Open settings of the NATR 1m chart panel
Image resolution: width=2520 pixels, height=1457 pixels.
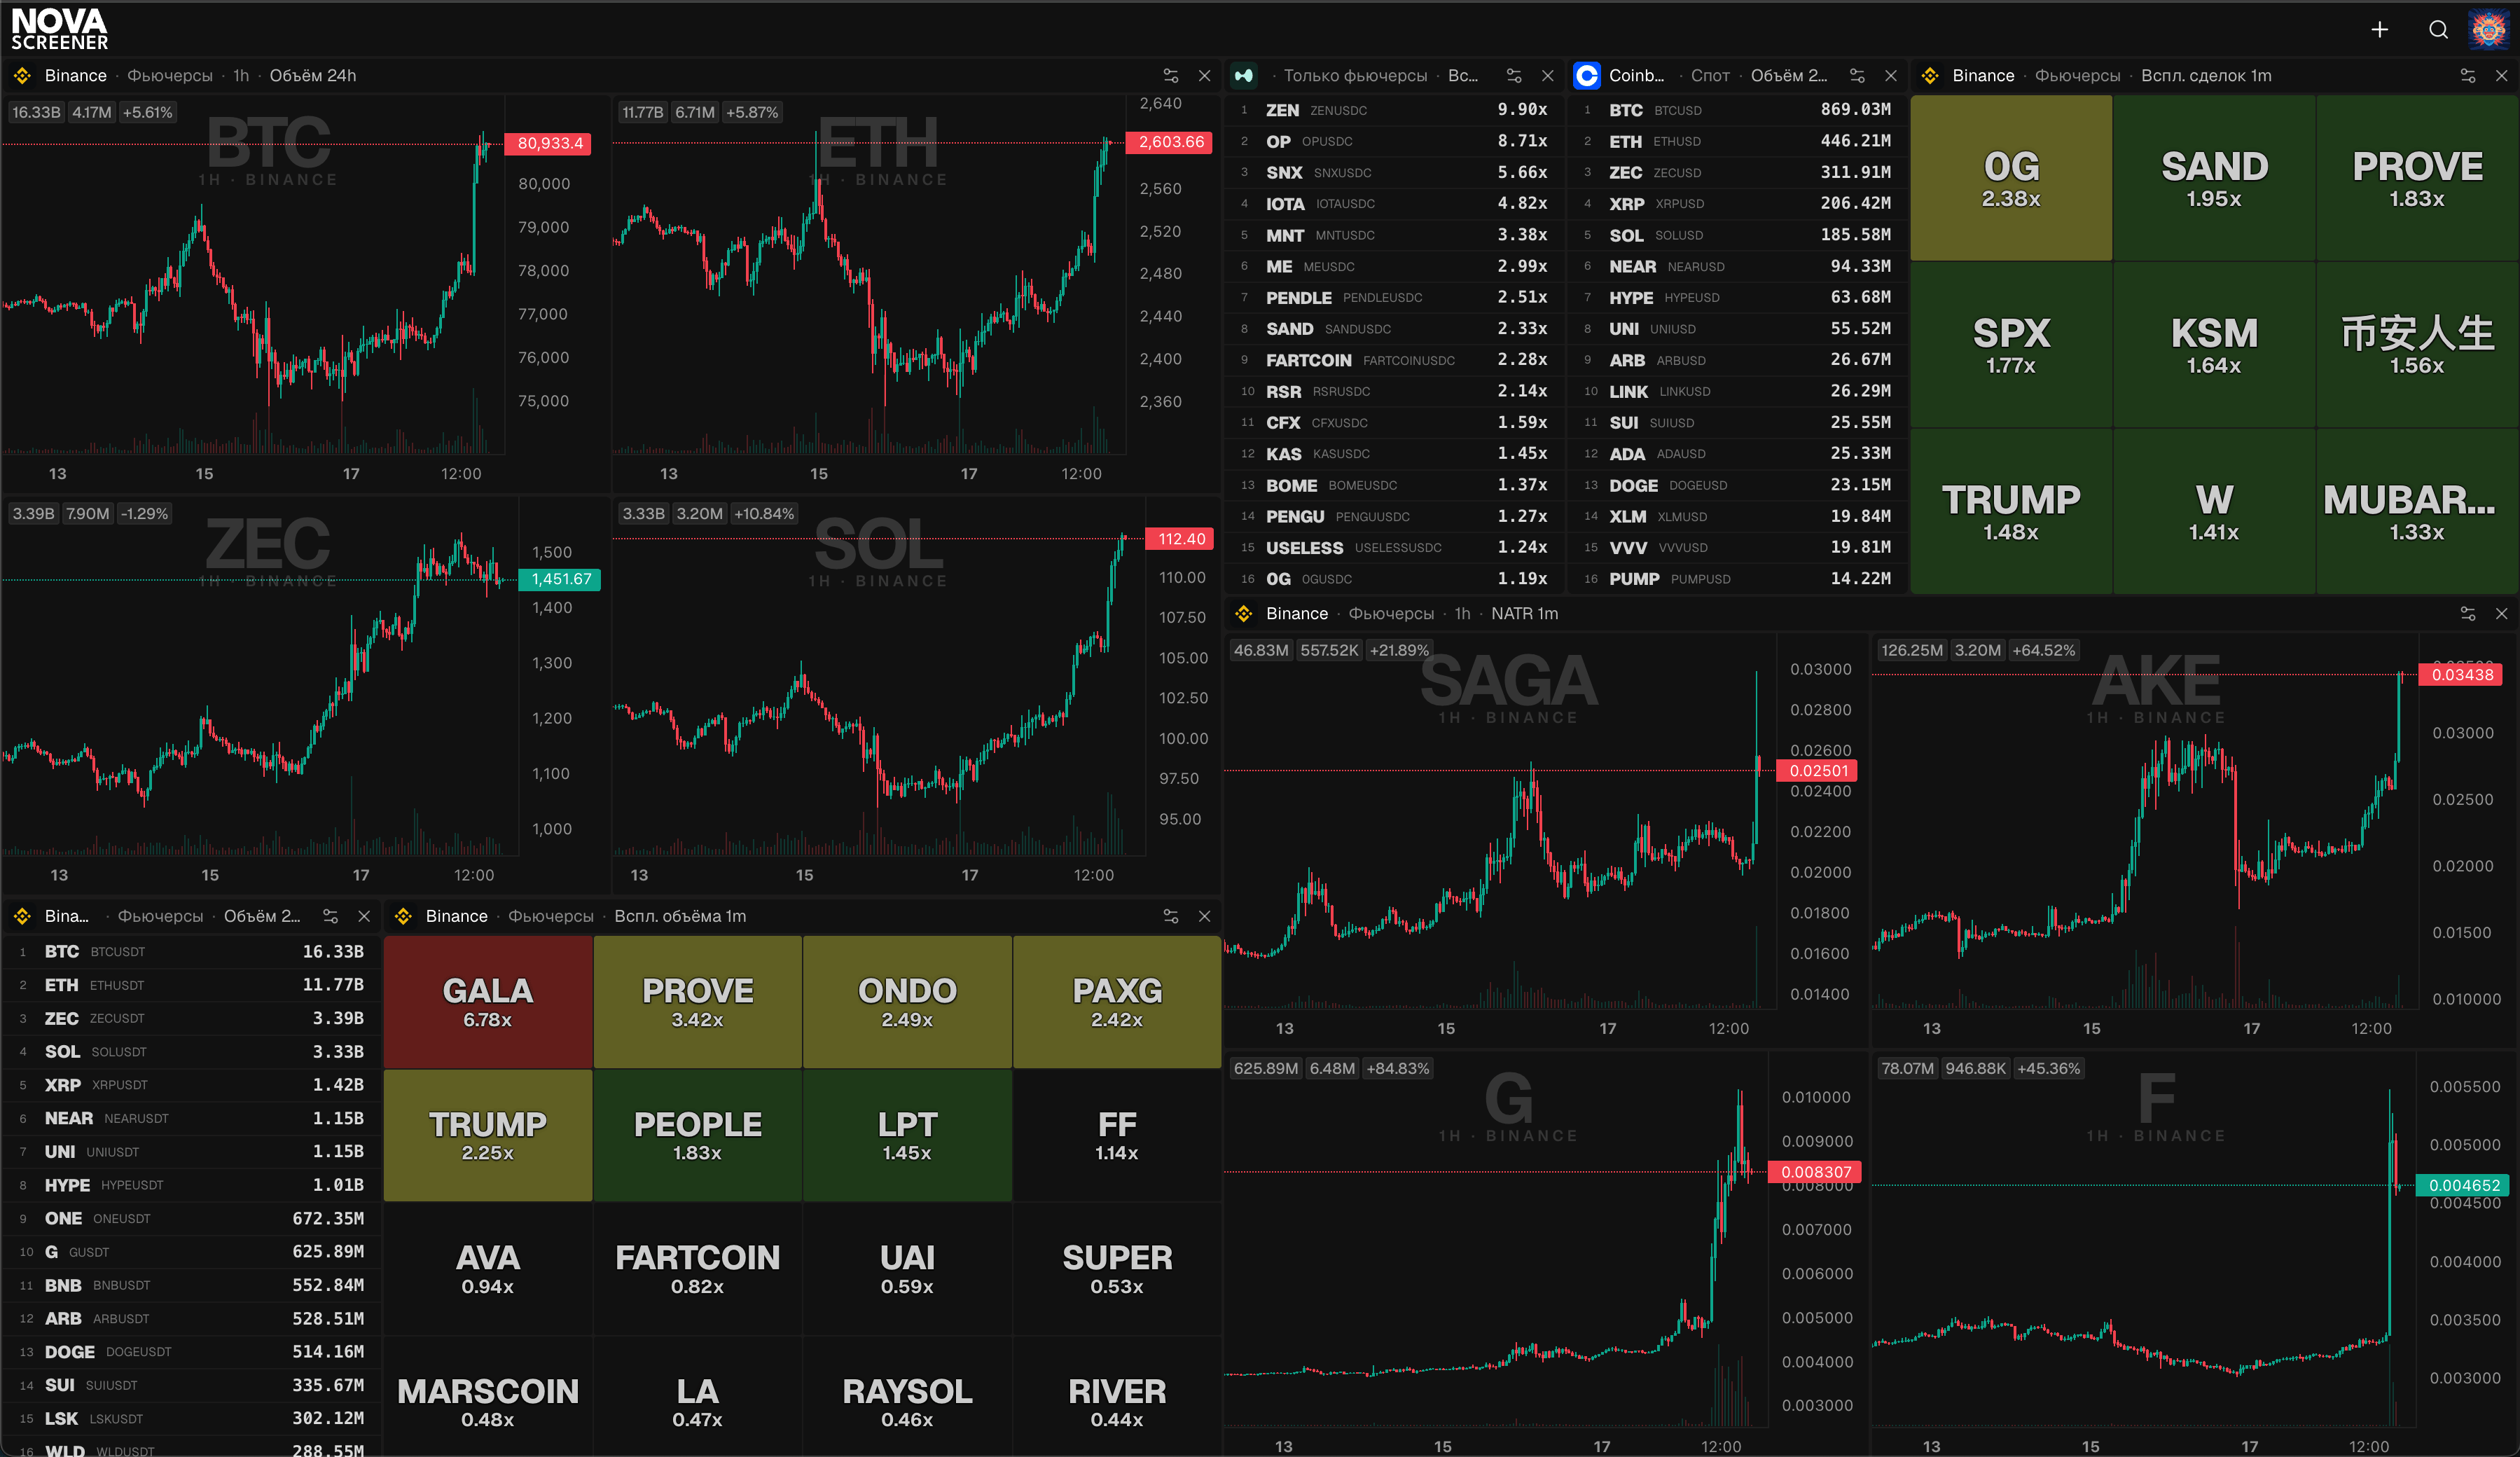coord(2467,614)
